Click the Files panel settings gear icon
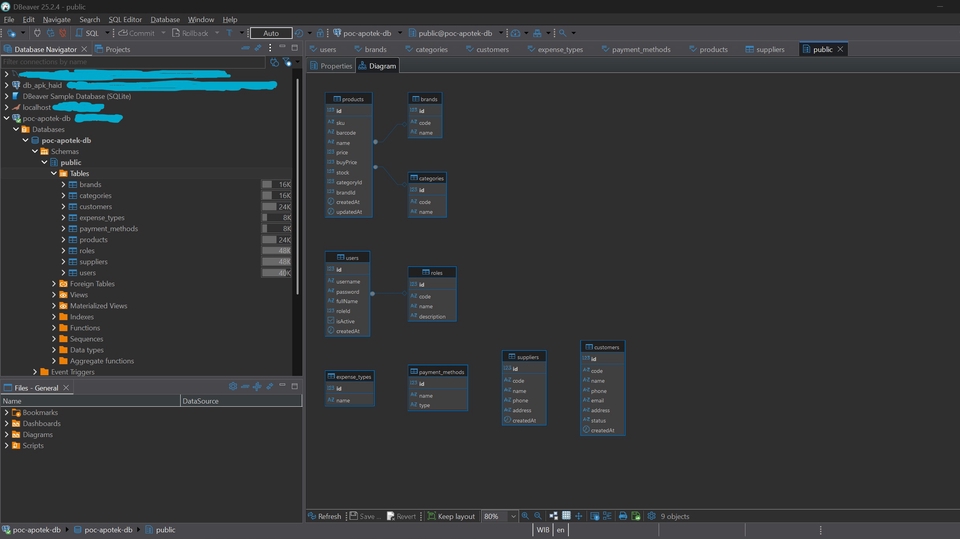 point(233,386)
